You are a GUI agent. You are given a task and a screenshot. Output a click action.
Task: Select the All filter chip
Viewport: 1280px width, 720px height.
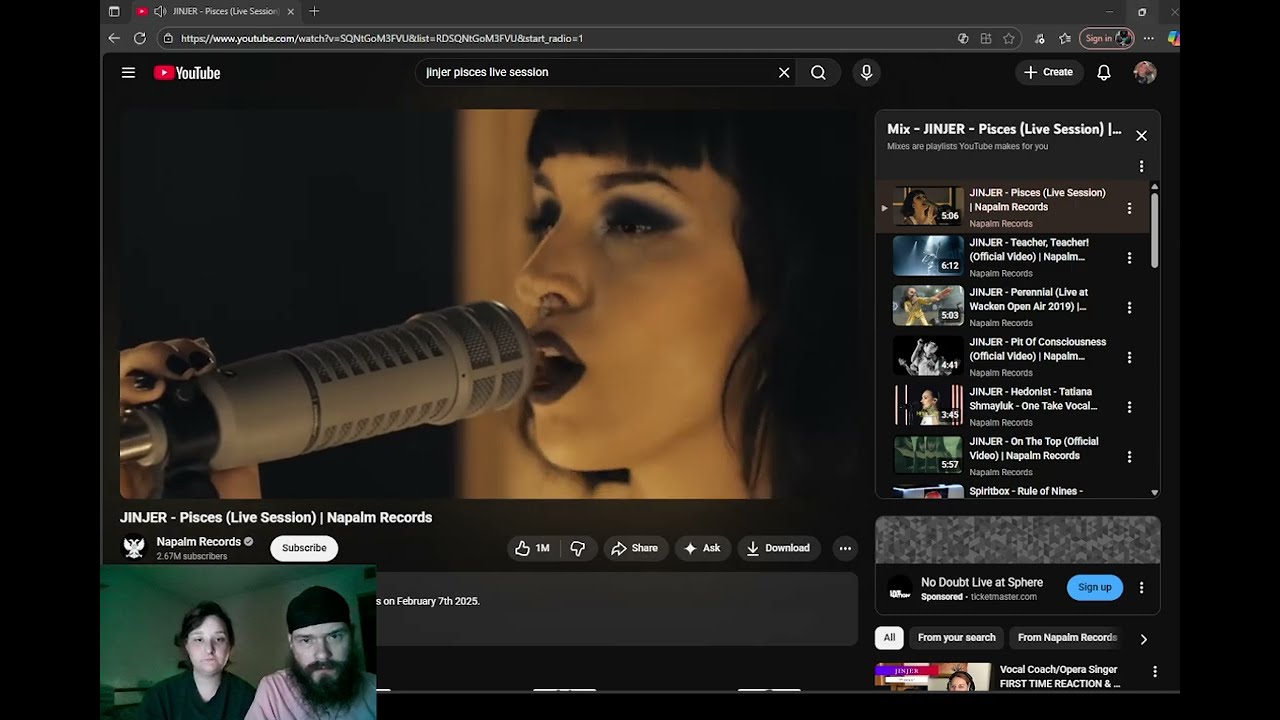(889, 638)
